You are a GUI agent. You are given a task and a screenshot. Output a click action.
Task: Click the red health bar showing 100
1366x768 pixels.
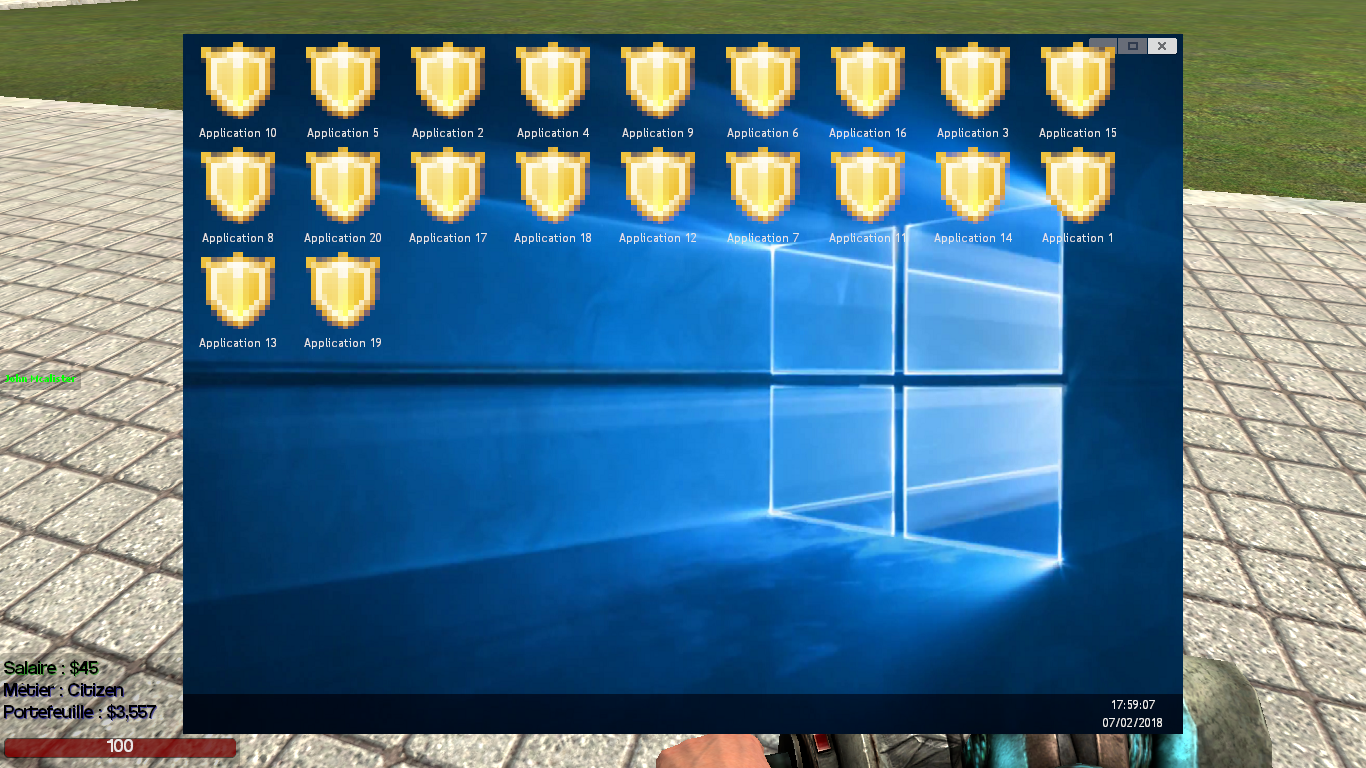[x=120, y=747]
